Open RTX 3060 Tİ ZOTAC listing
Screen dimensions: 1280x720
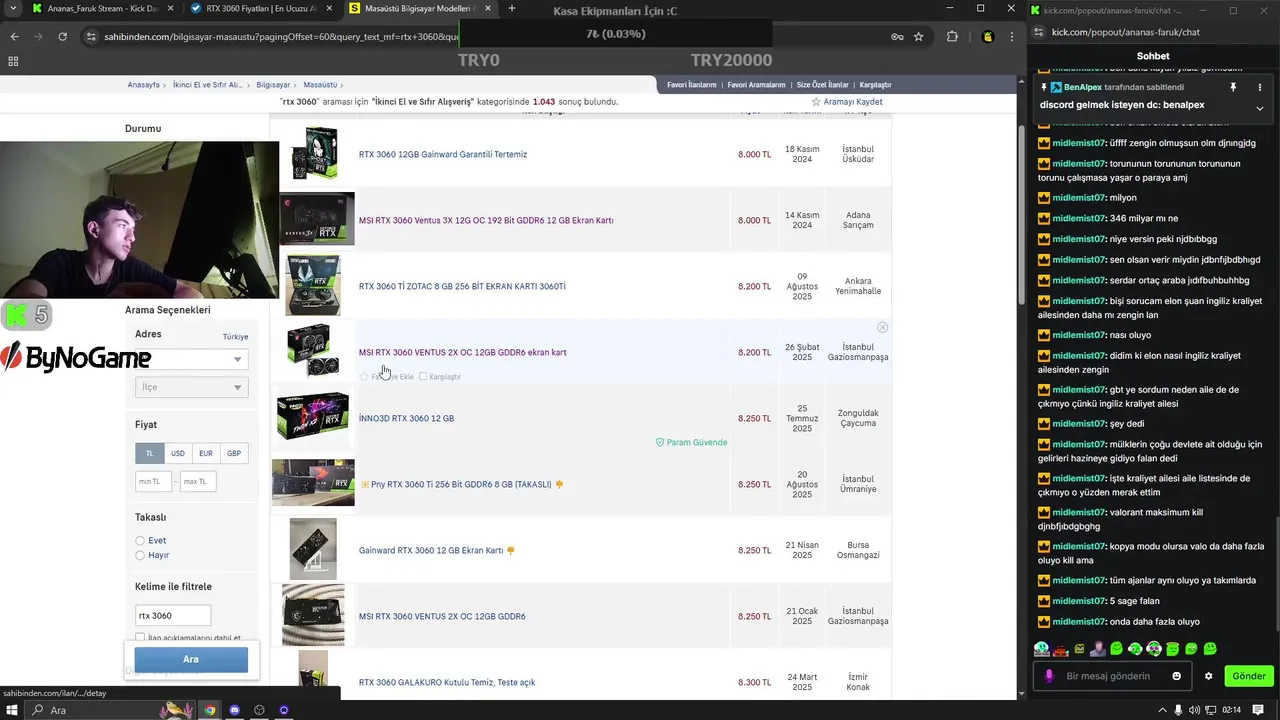[x=462, y=287]
